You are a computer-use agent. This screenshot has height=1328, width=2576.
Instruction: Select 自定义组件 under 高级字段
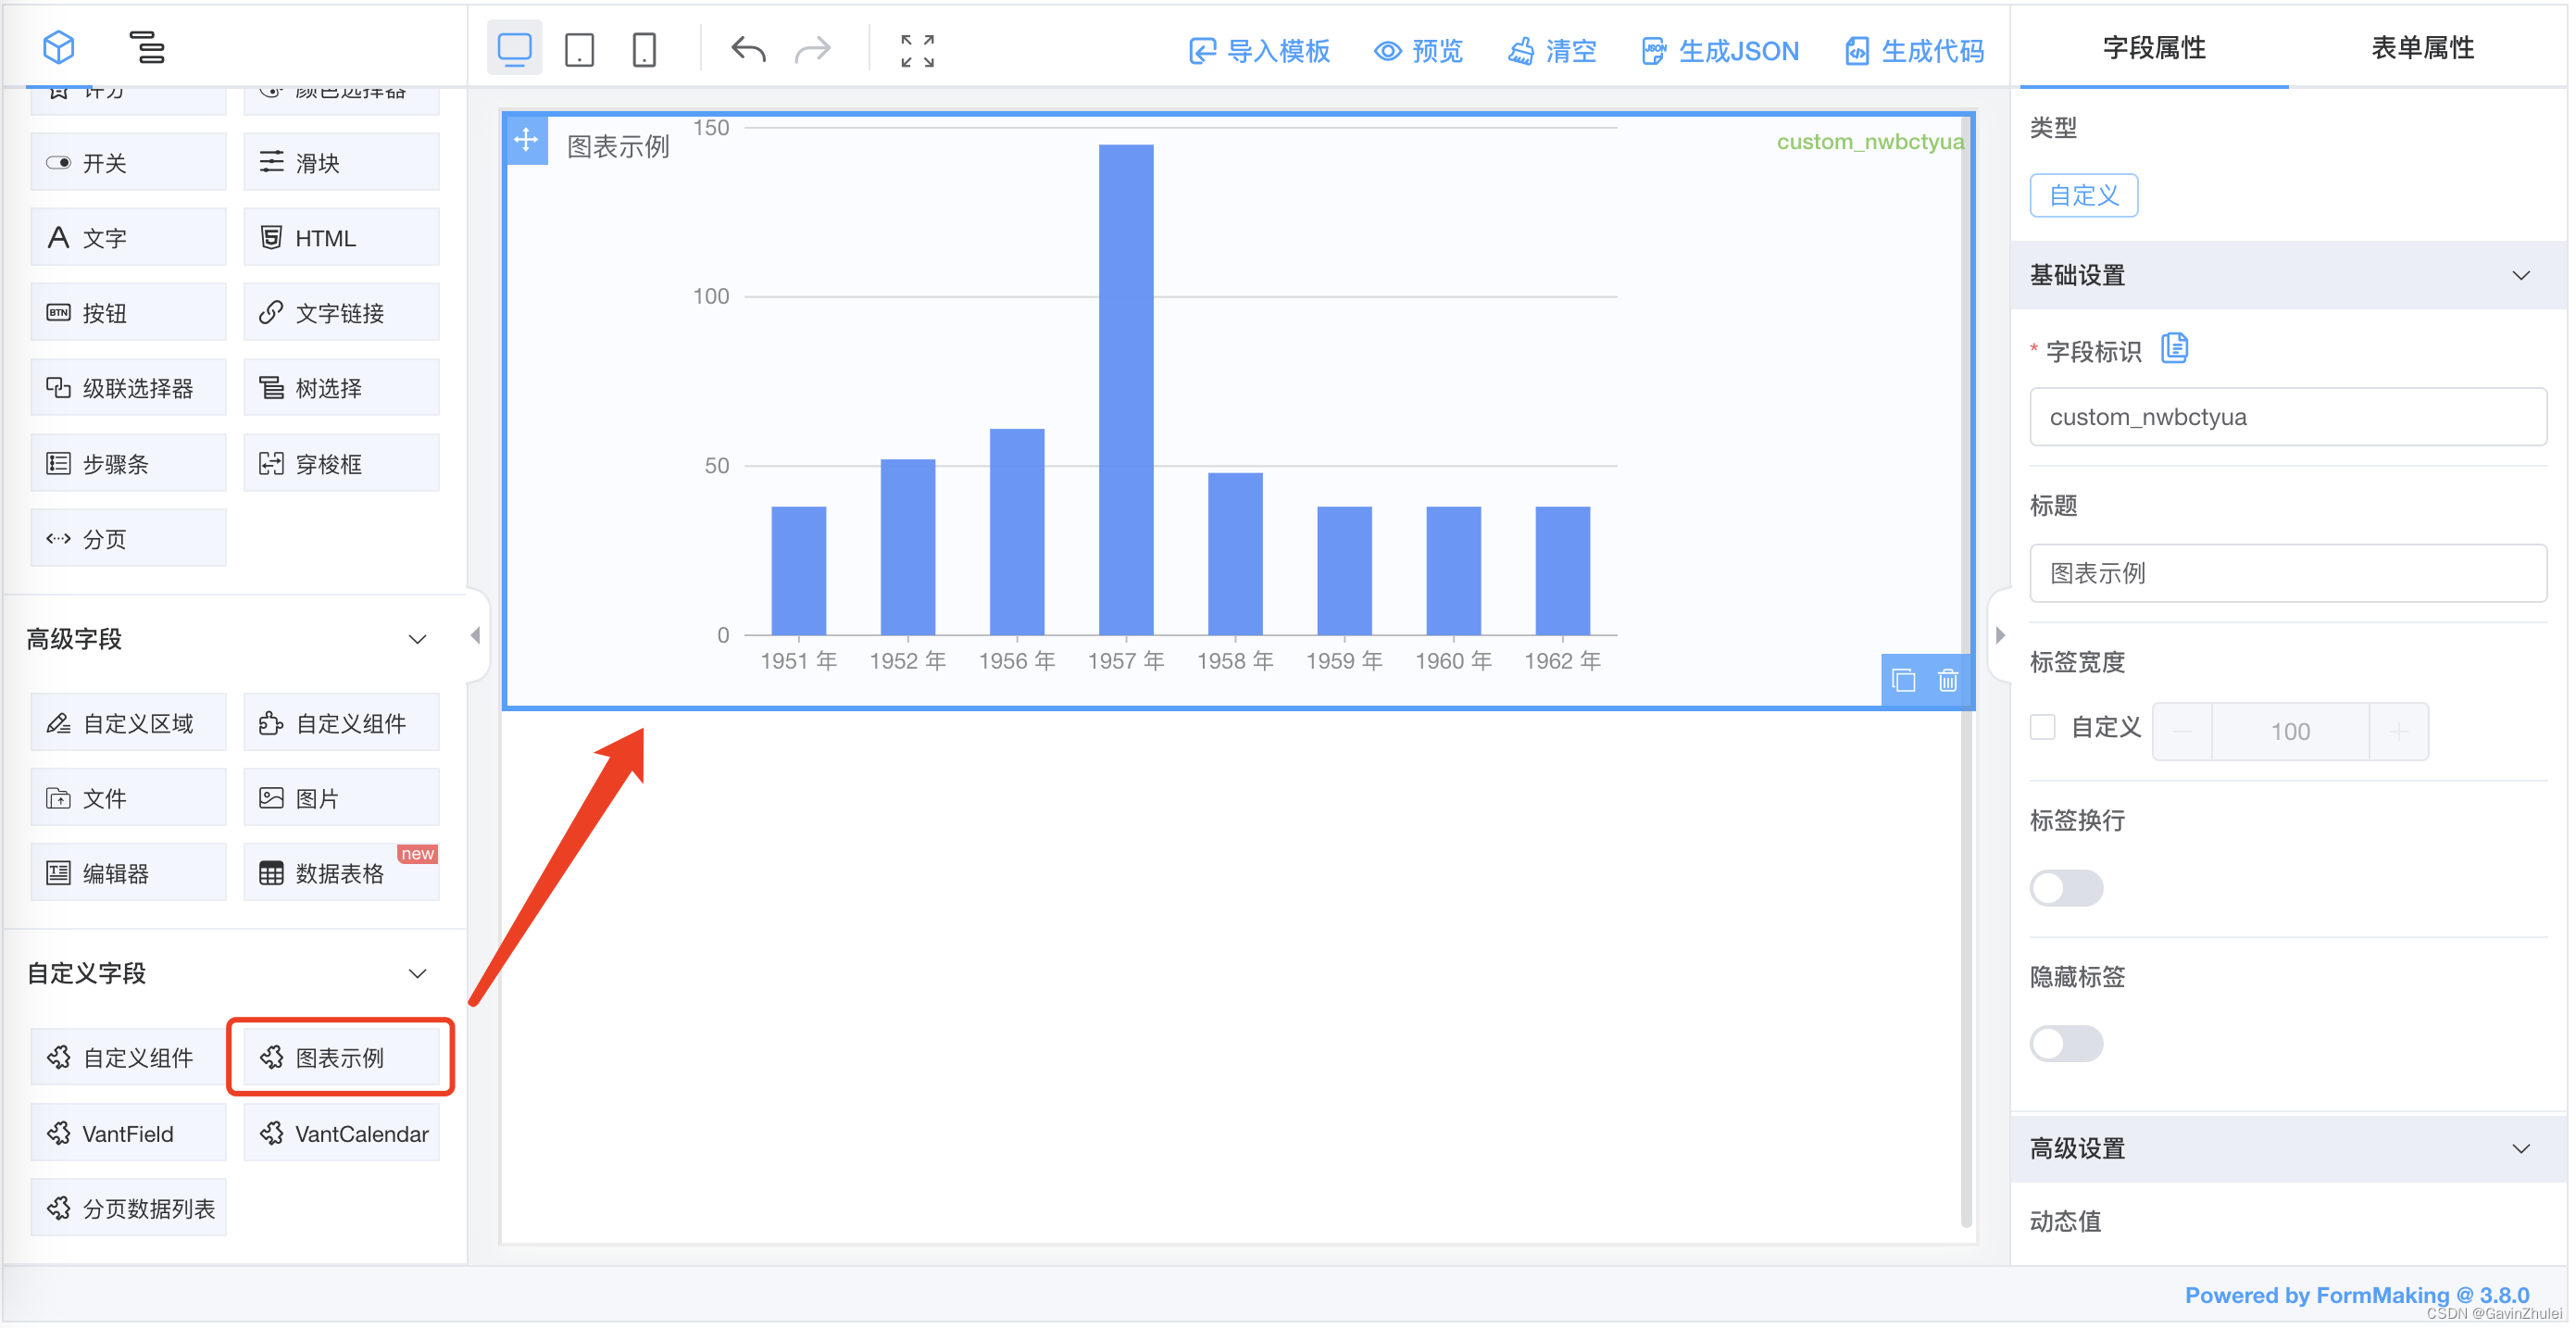coord(341,723)
